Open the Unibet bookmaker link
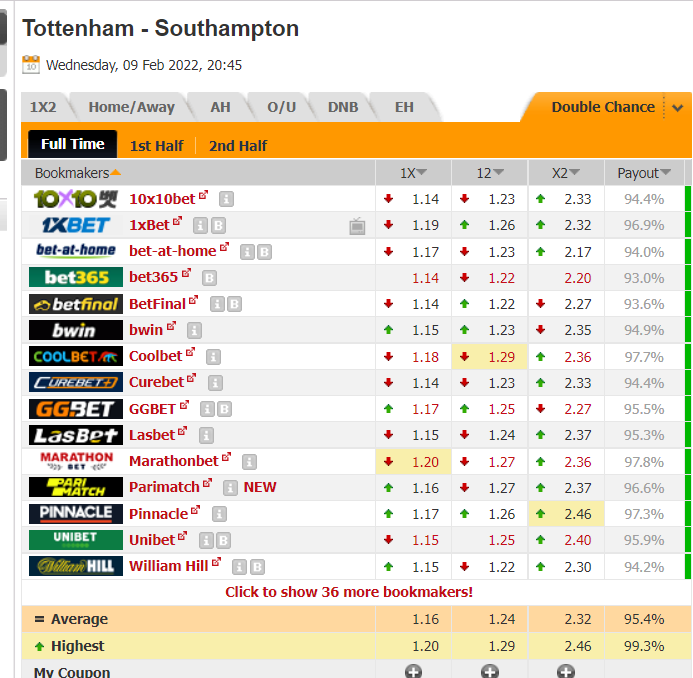Image resolution: width=693 pixels, height=678 pixels. tap(152, 540)
